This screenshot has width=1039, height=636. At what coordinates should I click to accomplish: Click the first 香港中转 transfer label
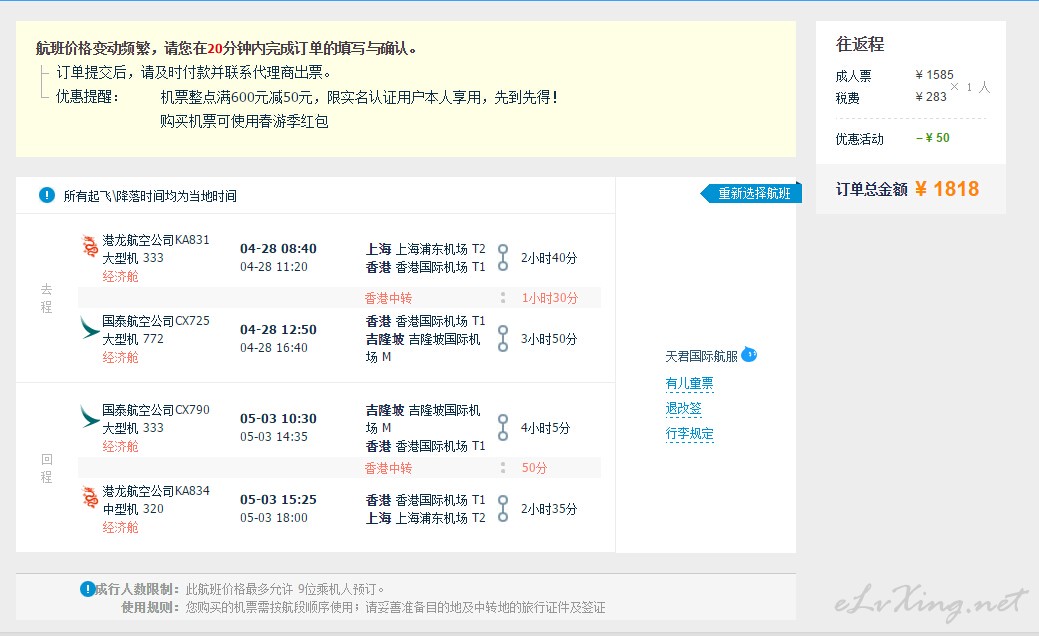click(x=388, y=298)
